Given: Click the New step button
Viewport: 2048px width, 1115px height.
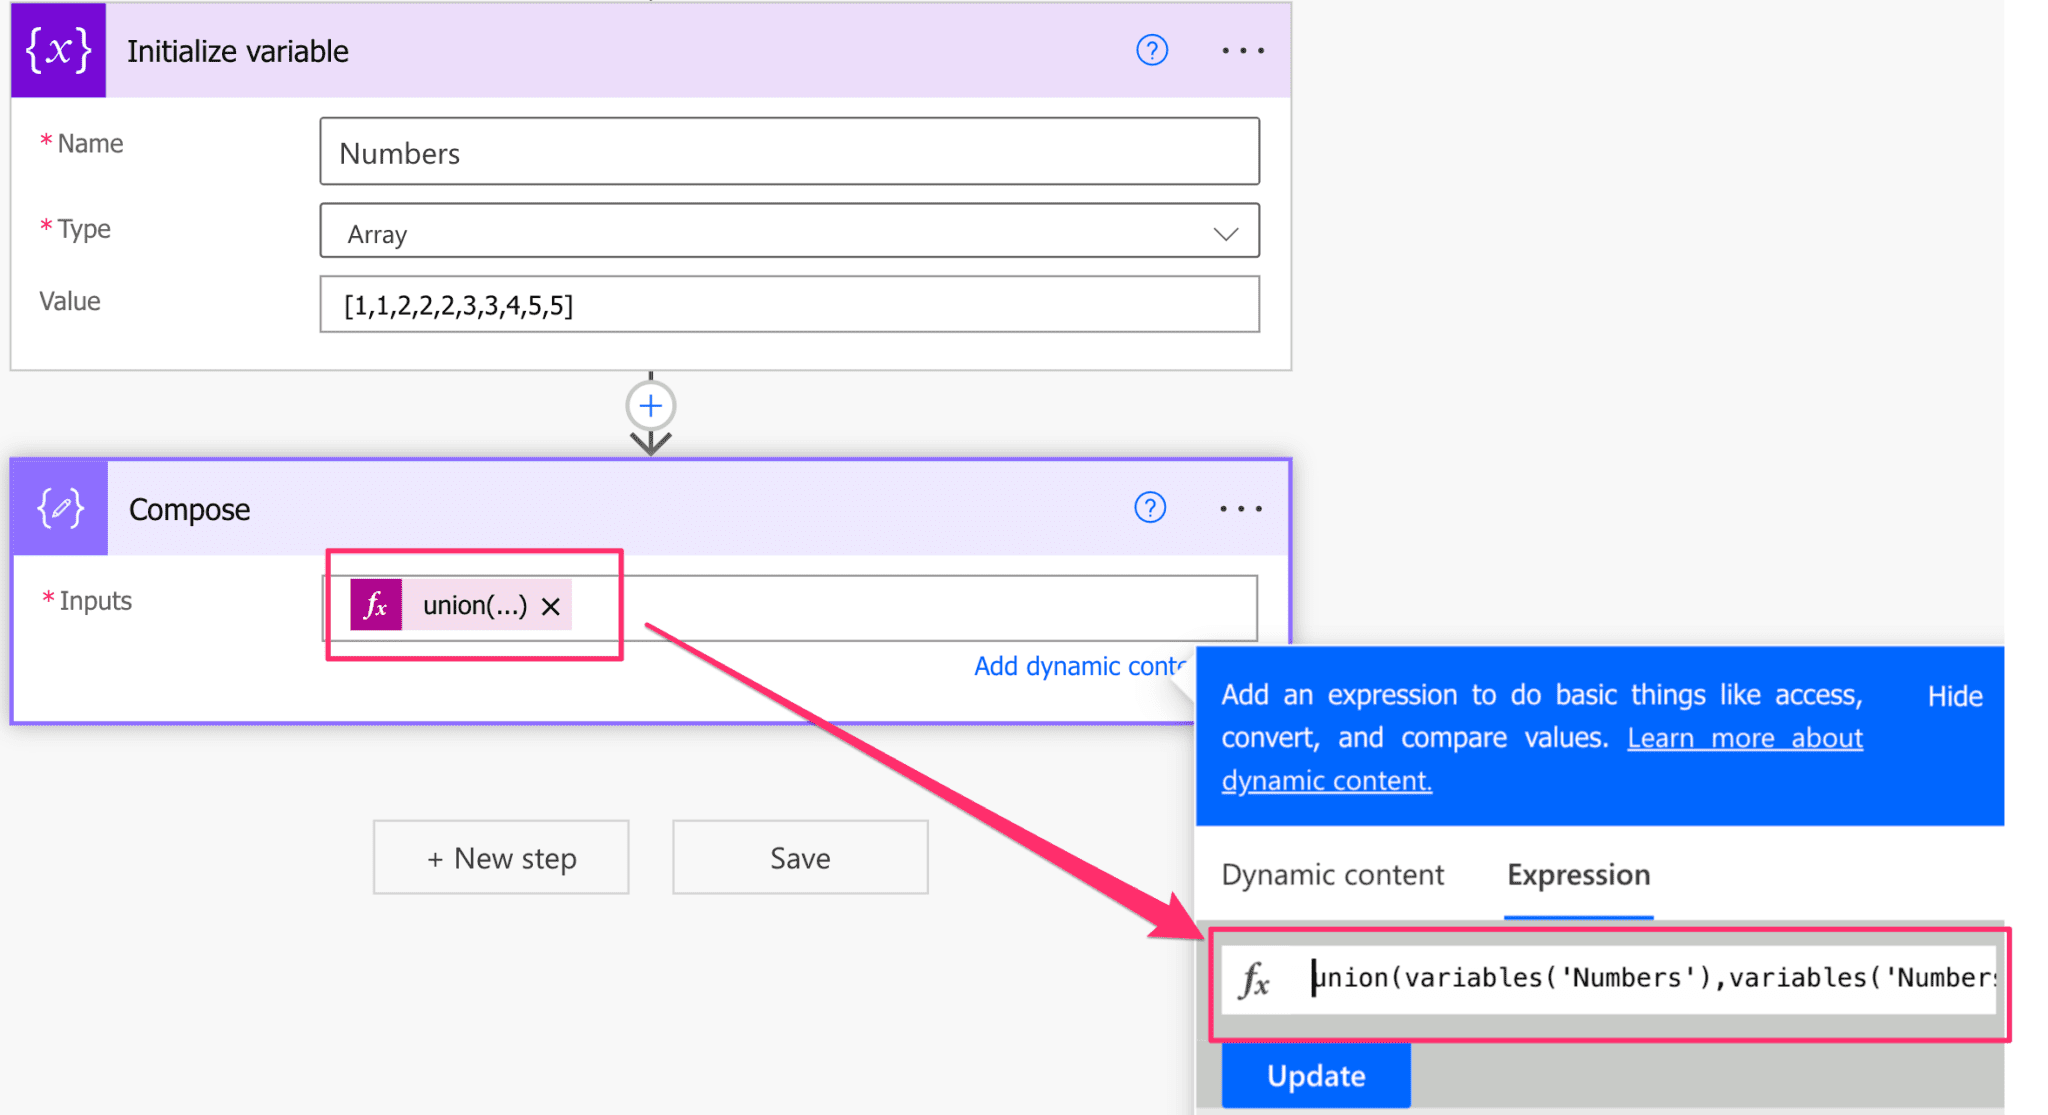Looking at the screenshot, I should pos(500,857).
